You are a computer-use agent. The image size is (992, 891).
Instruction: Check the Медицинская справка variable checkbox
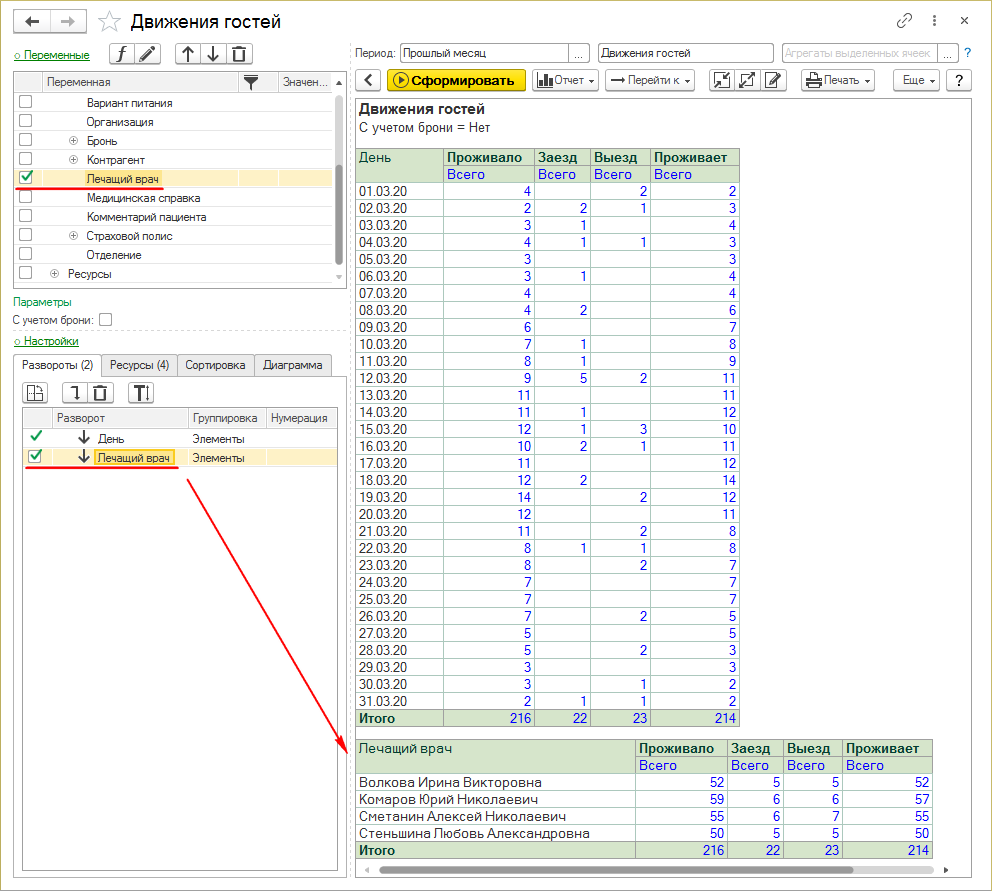click(x=26, y=197)
